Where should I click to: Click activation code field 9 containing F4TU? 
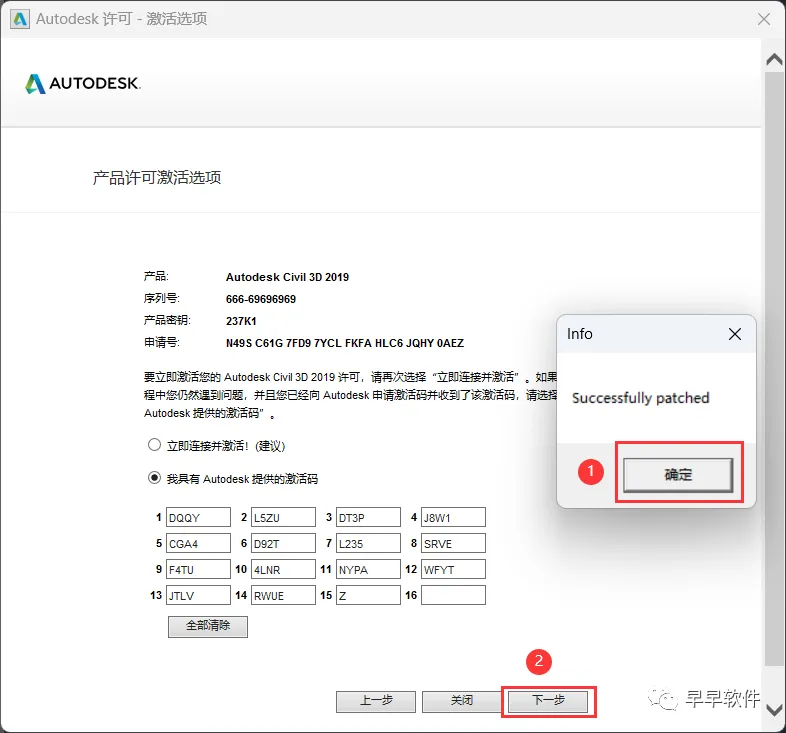pyautogui.click(x=199, y=570)
